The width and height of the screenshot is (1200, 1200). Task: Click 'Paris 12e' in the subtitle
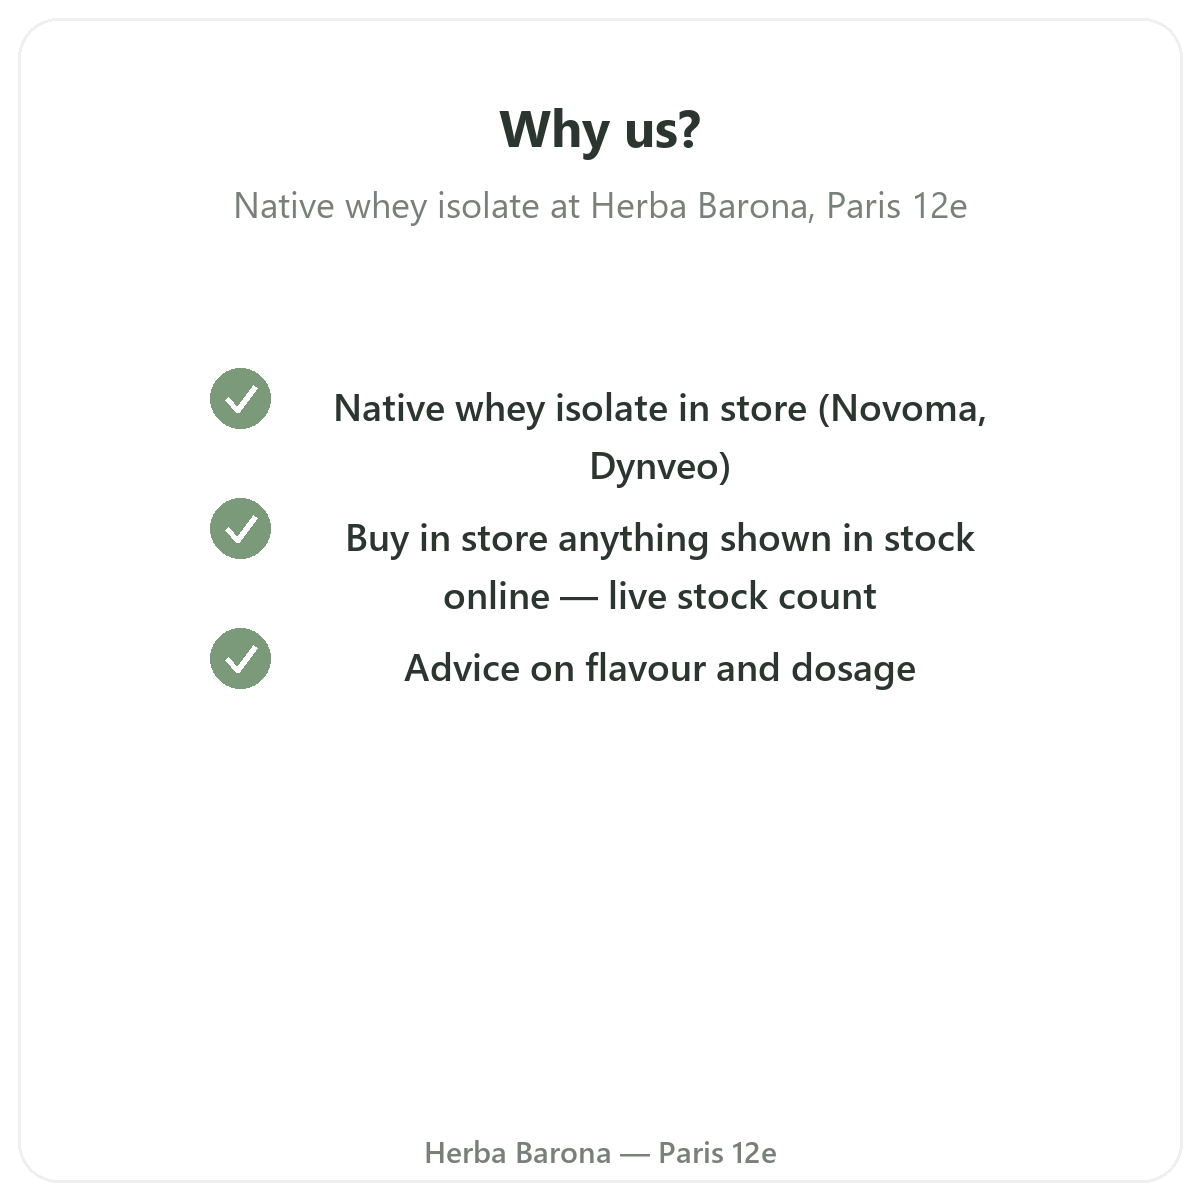coord(897,206)
